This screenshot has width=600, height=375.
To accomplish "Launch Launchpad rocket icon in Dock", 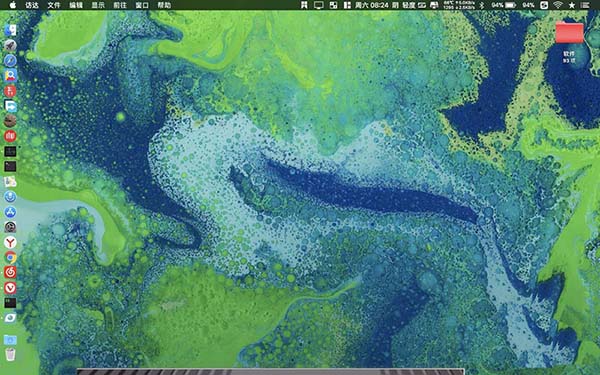I will click(10, 46).
